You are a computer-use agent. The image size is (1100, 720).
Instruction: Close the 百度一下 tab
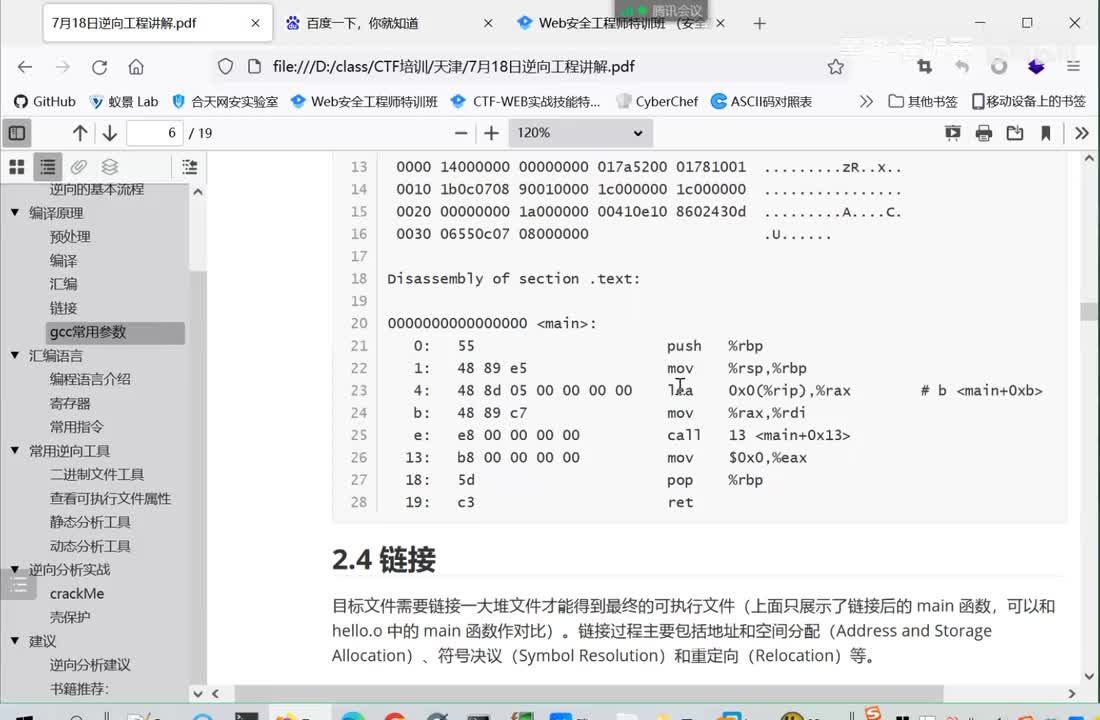tap(488, 23)
